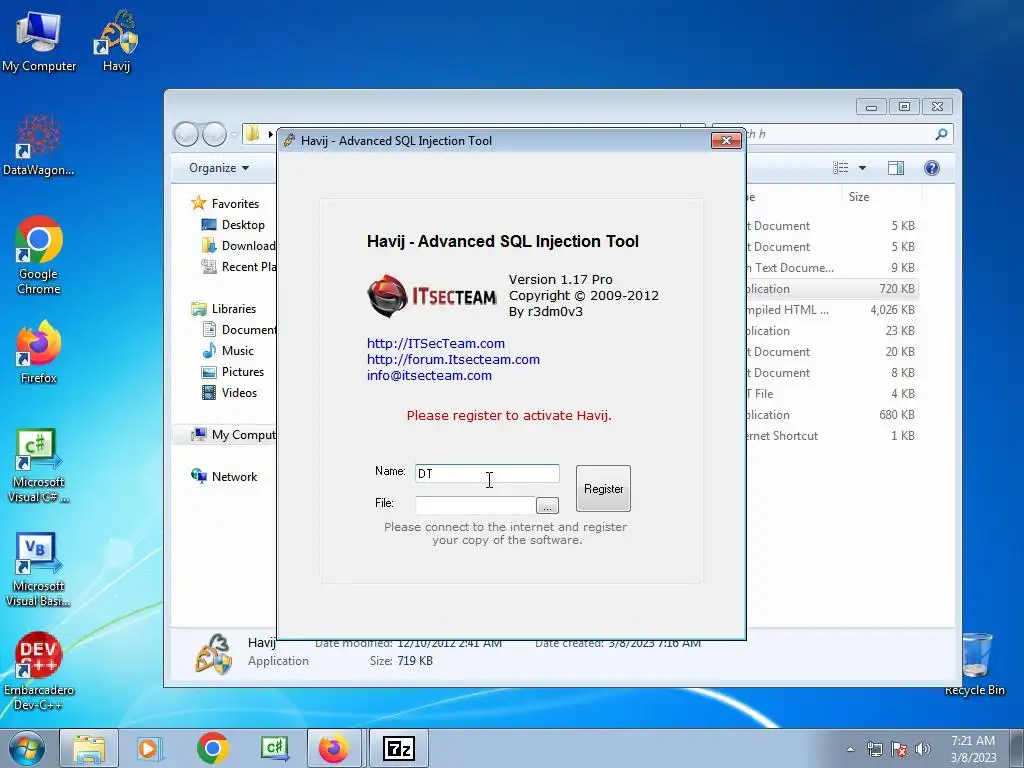The width and height of the screenshot is (1024, 768).
Task: Open 7-Zip taskbar icon
Action: tap(399, 748)
